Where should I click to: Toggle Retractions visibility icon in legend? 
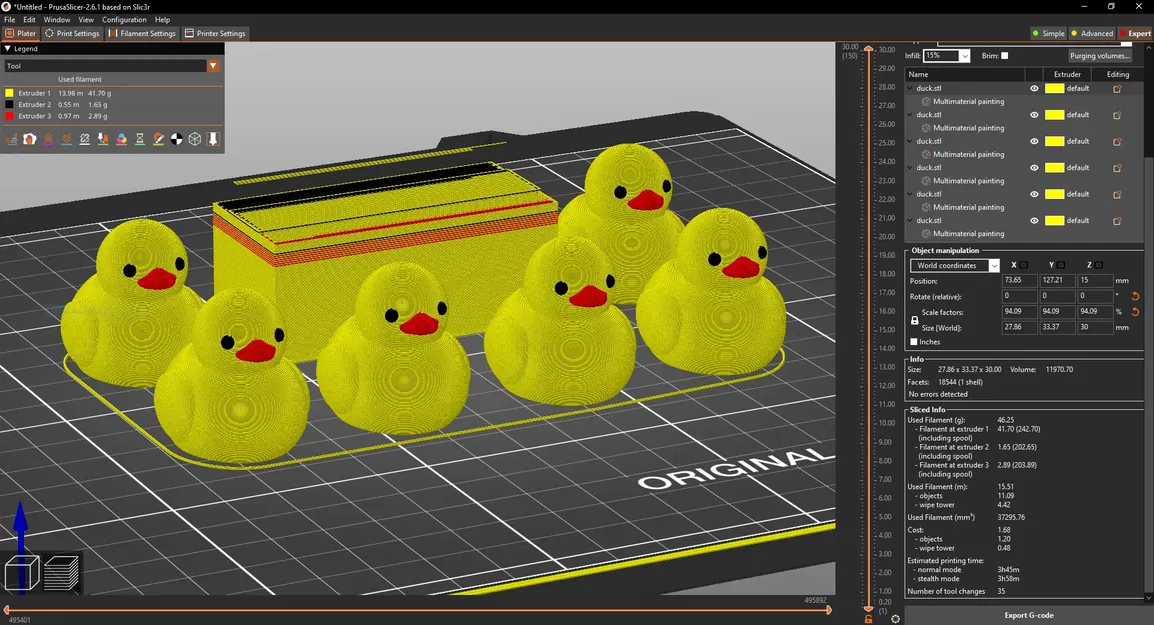(49, 139)
